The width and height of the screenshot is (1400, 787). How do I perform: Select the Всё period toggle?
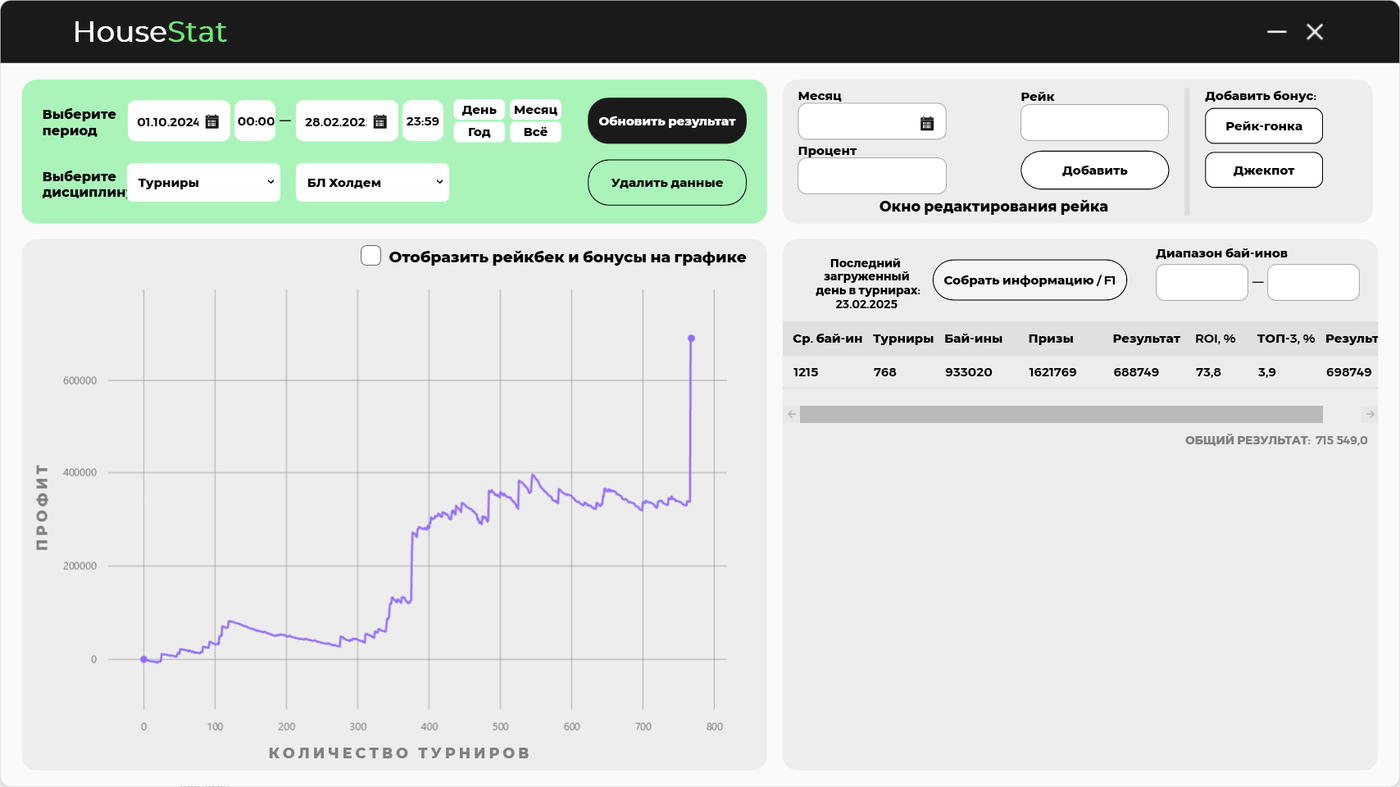535,131
